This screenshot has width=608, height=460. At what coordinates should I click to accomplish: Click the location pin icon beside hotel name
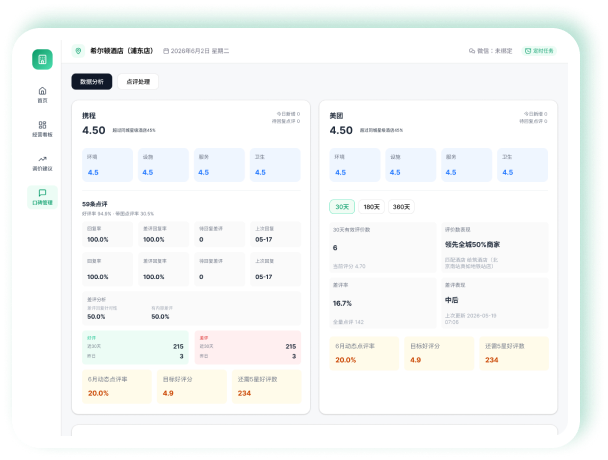pos(78,51)
